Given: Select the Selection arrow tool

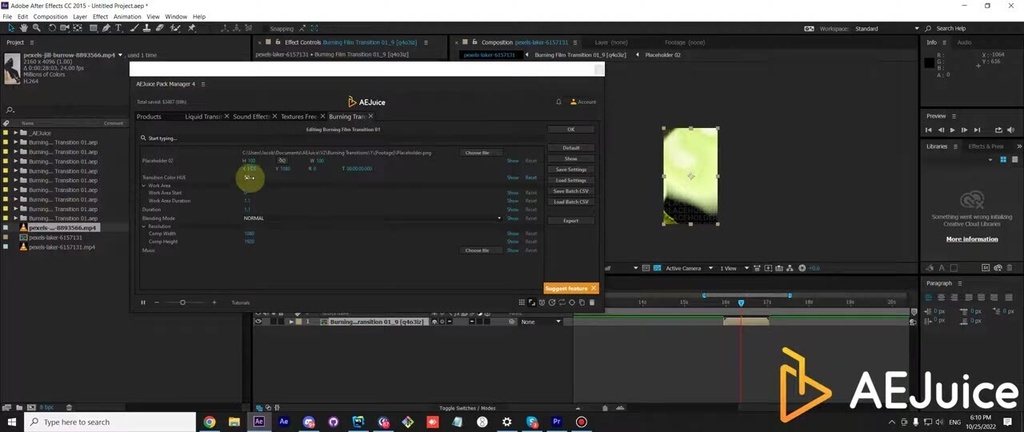Looking at the screenshot, I should tap(11, 28).
